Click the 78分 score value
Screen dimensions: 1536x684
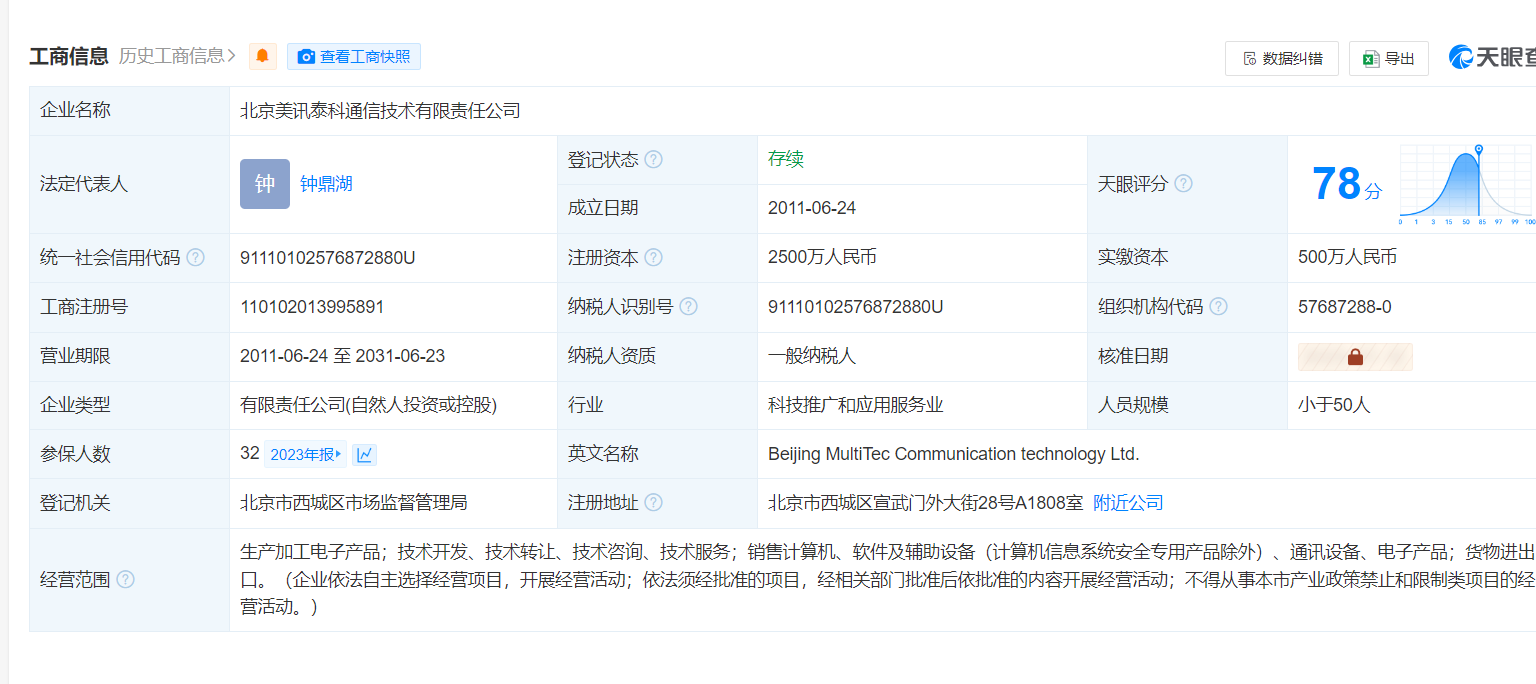click(1346, 185)
